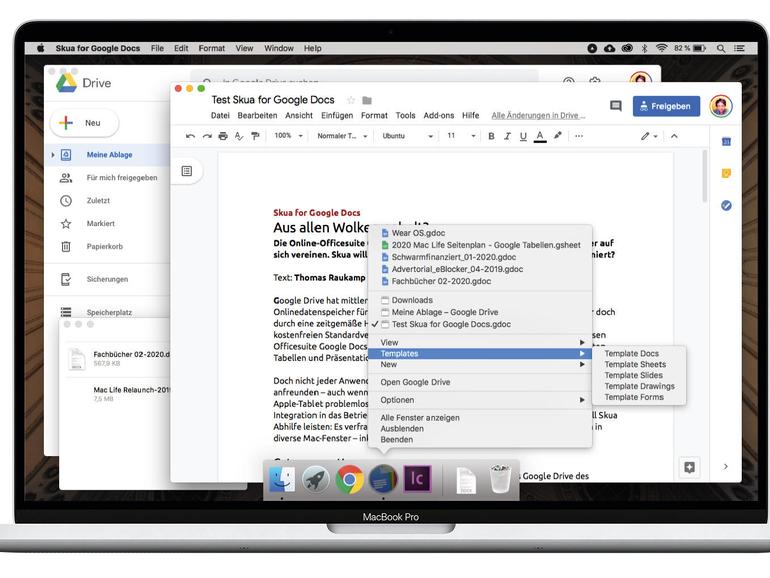Collapse the menus with the up chevron
The height and width of the screenshot is (578, 770).
pyautogui.click(x=674, y=136)
